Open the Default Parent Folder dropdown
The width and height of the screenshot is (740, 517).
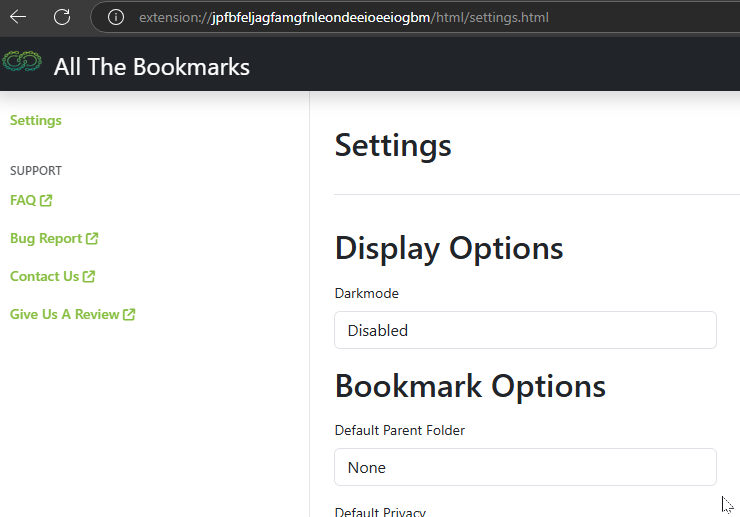pyautogui.click(x=525, y=467)
